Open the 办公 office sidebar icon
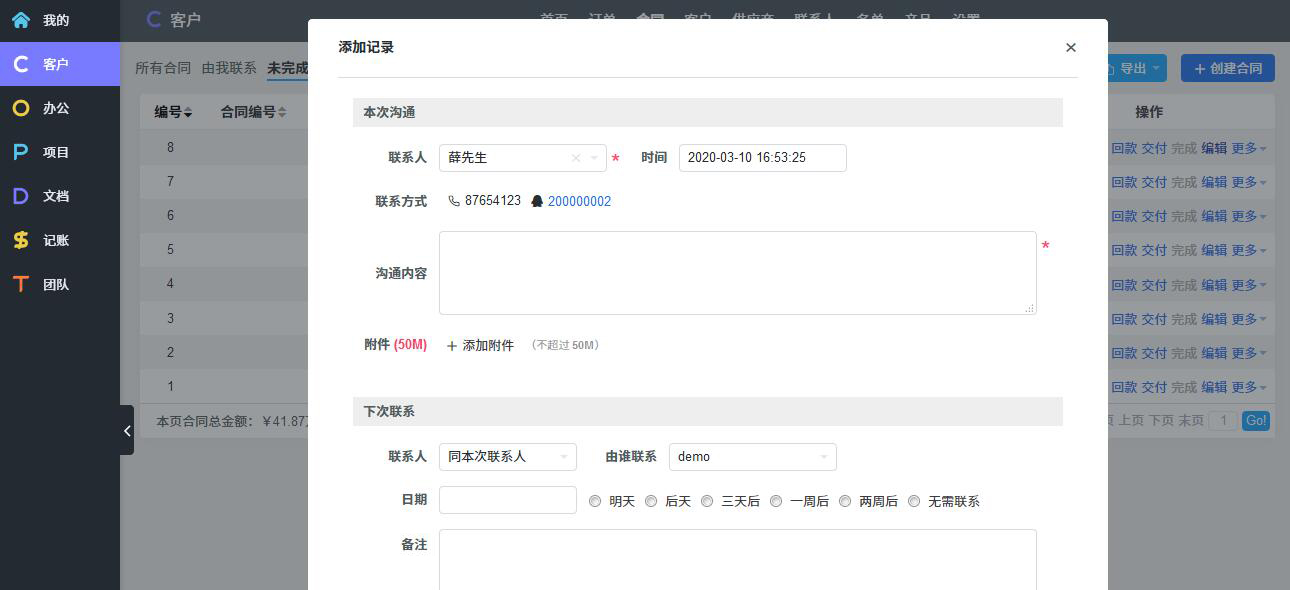 pyautogui.click(x=21, y=108)
